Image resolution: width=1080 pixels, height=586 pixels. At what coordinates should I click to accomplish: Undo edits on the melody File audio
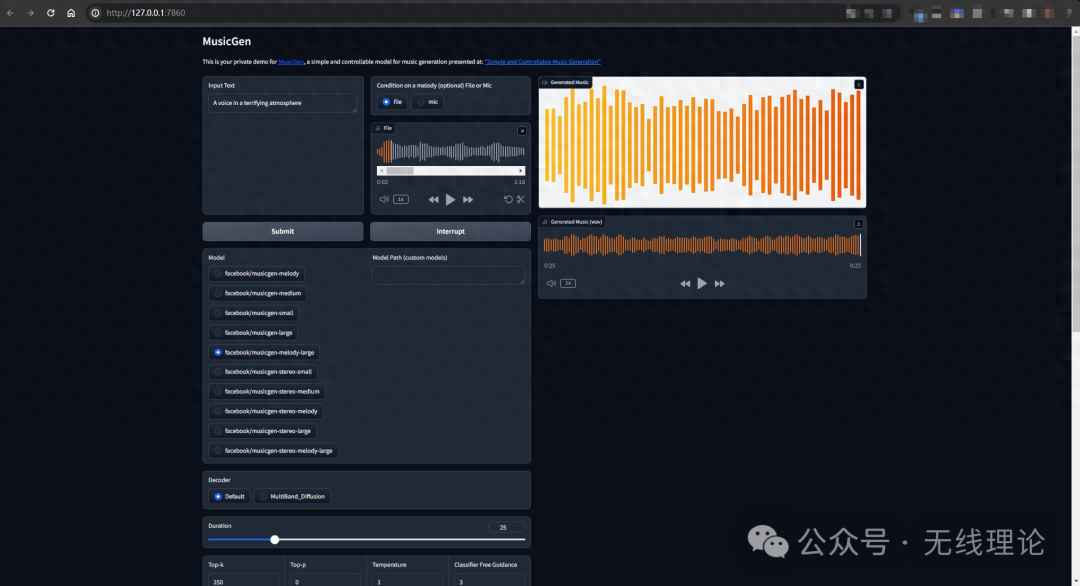pos(508,200)
